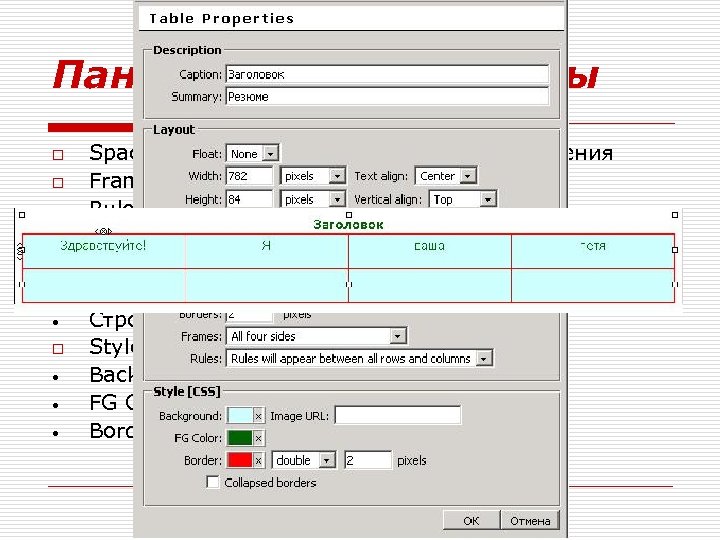The height and width of the screenshot is (540, 720).
Task: Click the Image URL input field
Action: pos(398,415)
